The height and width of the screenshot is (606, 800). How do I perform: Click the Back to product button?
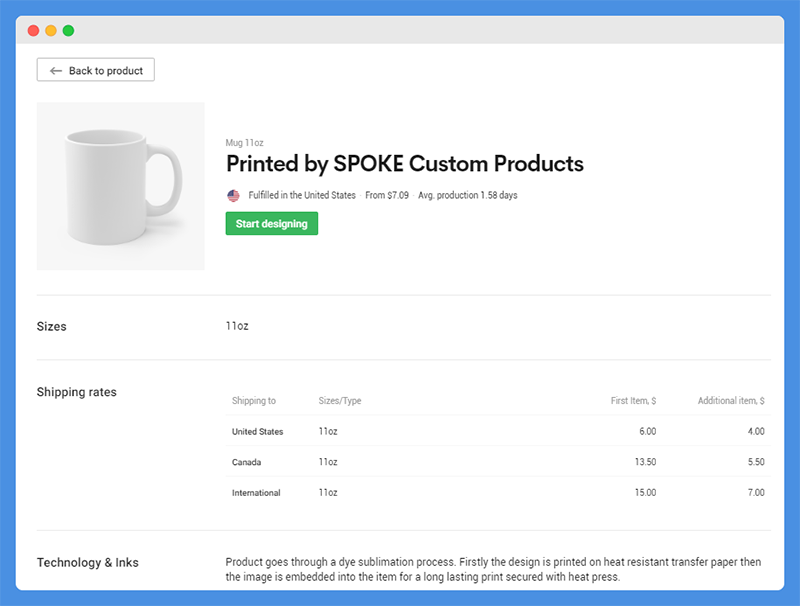95,70
